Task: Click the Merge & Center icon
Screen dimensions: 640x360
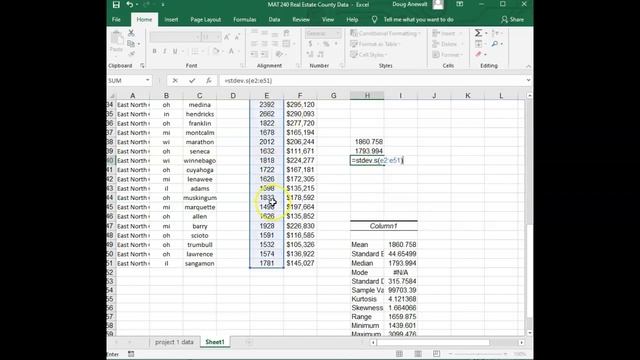Action: 287,44
